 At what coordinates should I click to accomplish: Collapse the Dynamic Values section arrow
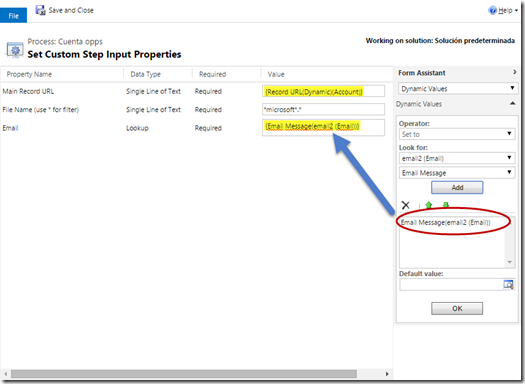pyautogui.click(x=512, y=103)
